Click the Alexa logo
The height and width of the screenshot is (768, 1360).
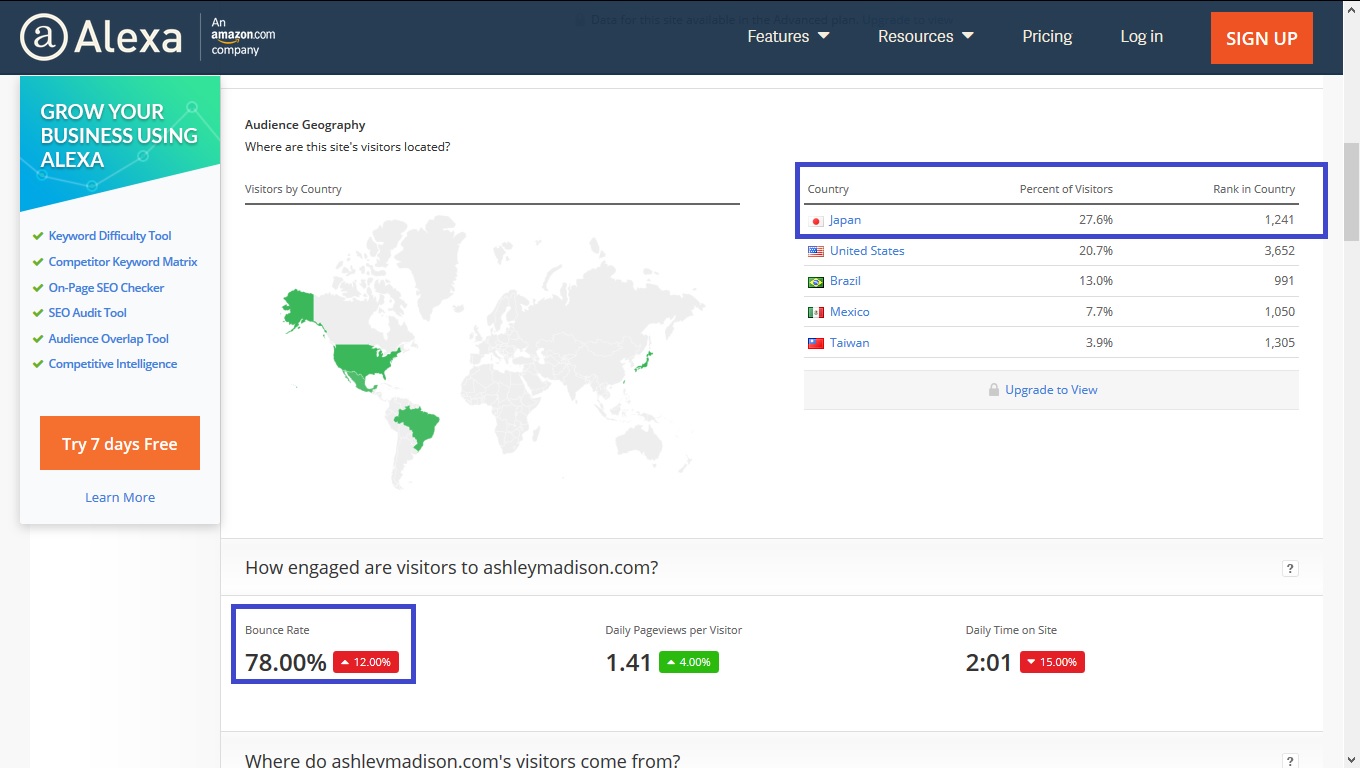click(x=101, y=38)
